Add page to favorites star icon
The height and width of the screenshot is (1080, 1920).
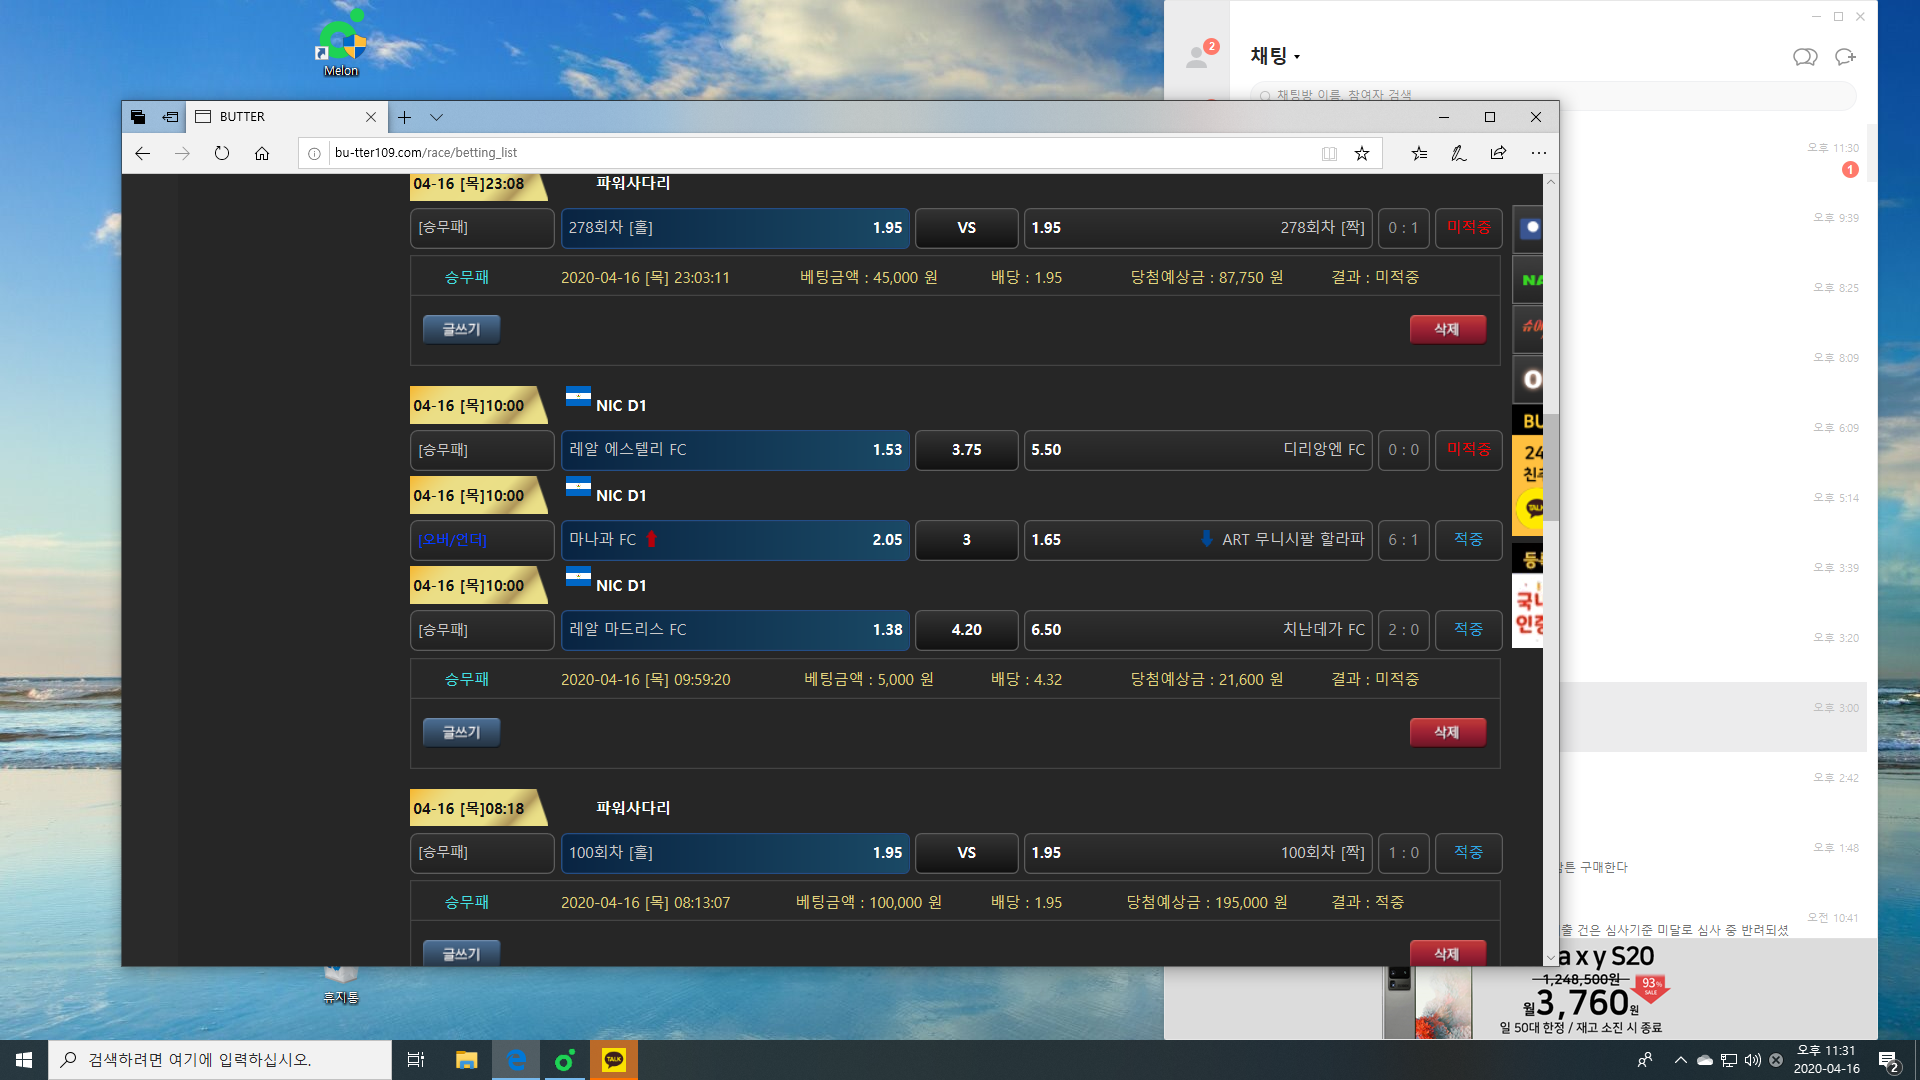click(x=1362, y=153)
